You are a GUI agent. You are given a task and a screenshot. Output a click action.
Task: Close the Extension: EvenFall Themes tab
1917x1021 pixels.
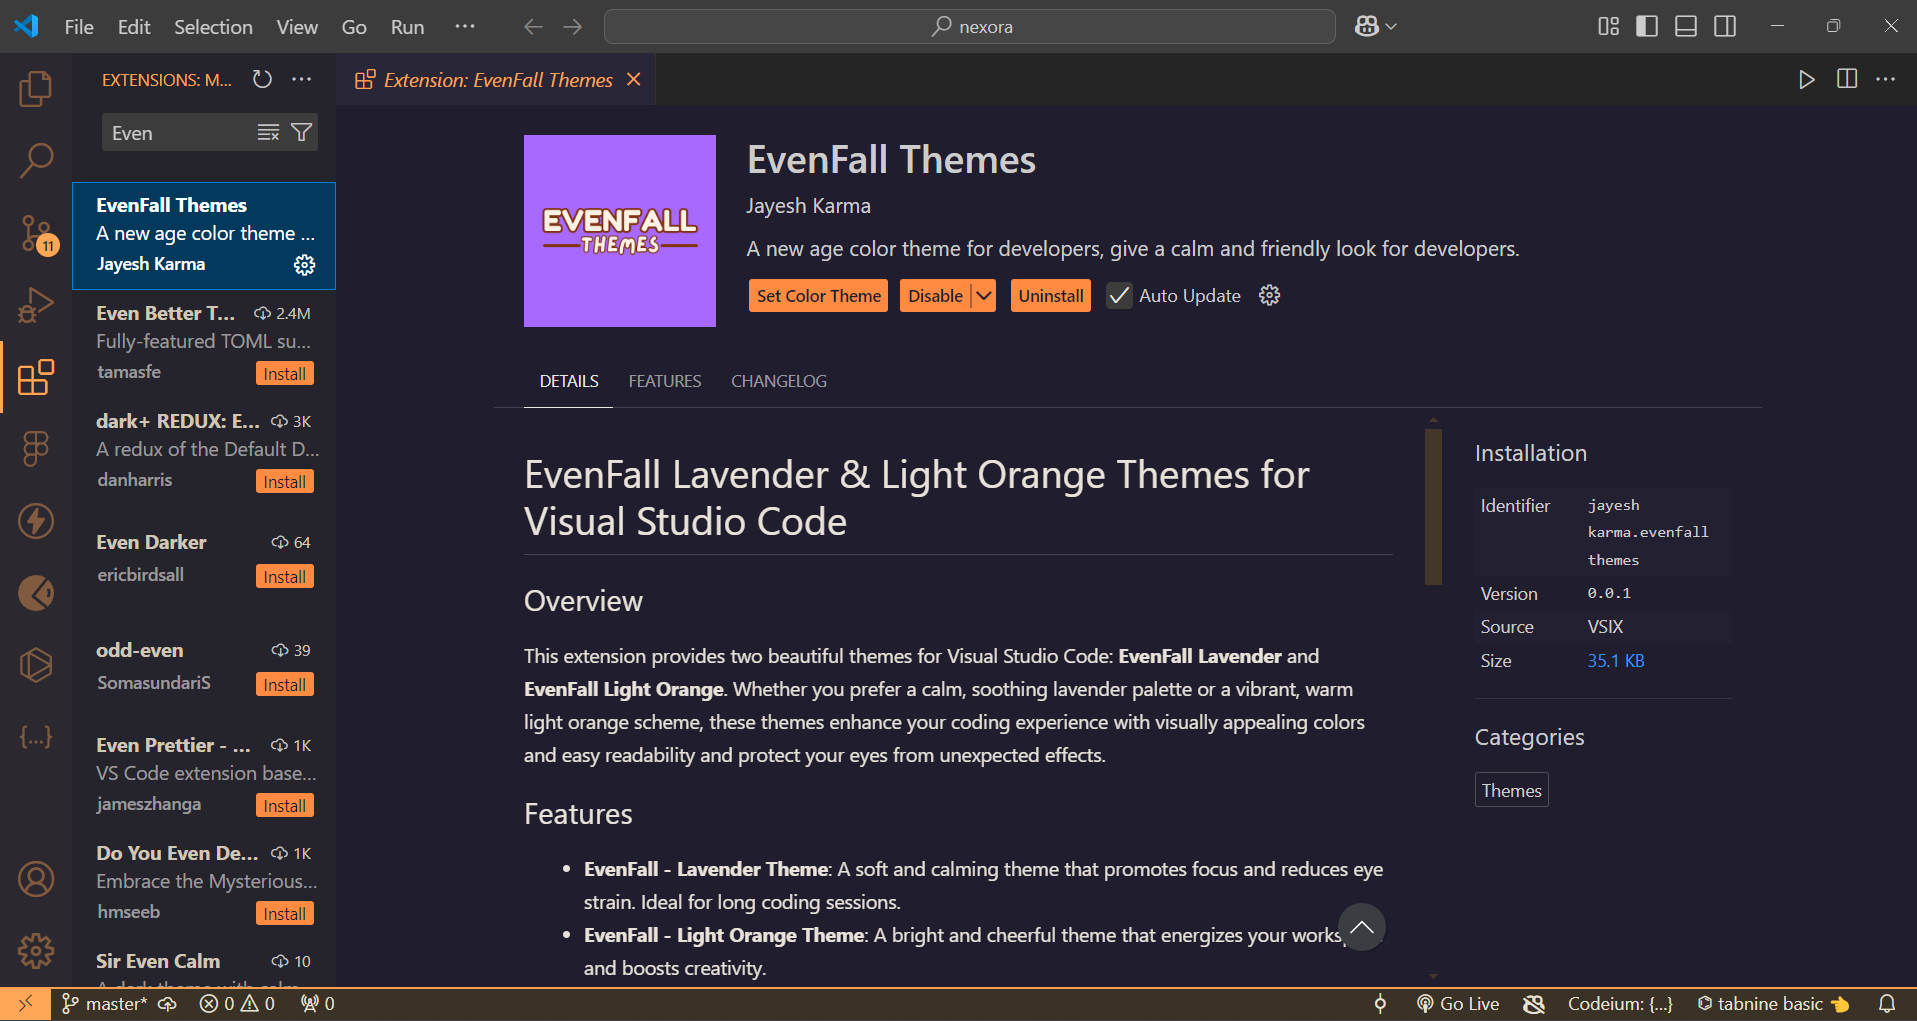[x=633, y=79]
